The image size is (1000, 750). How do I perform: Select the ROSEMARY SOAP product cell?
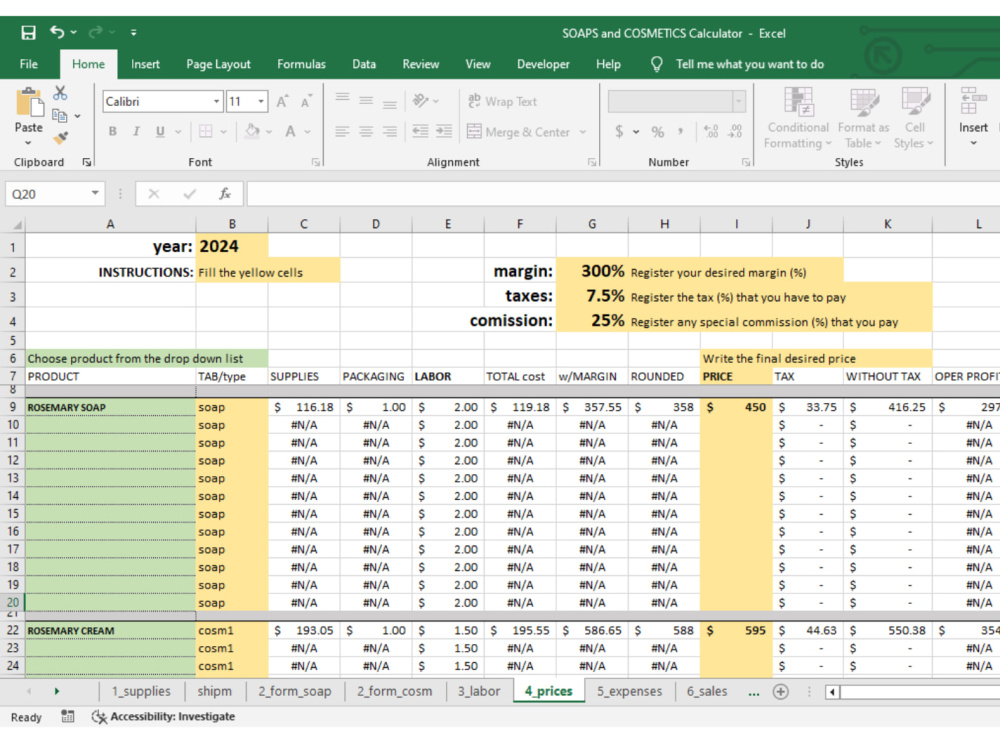tap(110, 407)
